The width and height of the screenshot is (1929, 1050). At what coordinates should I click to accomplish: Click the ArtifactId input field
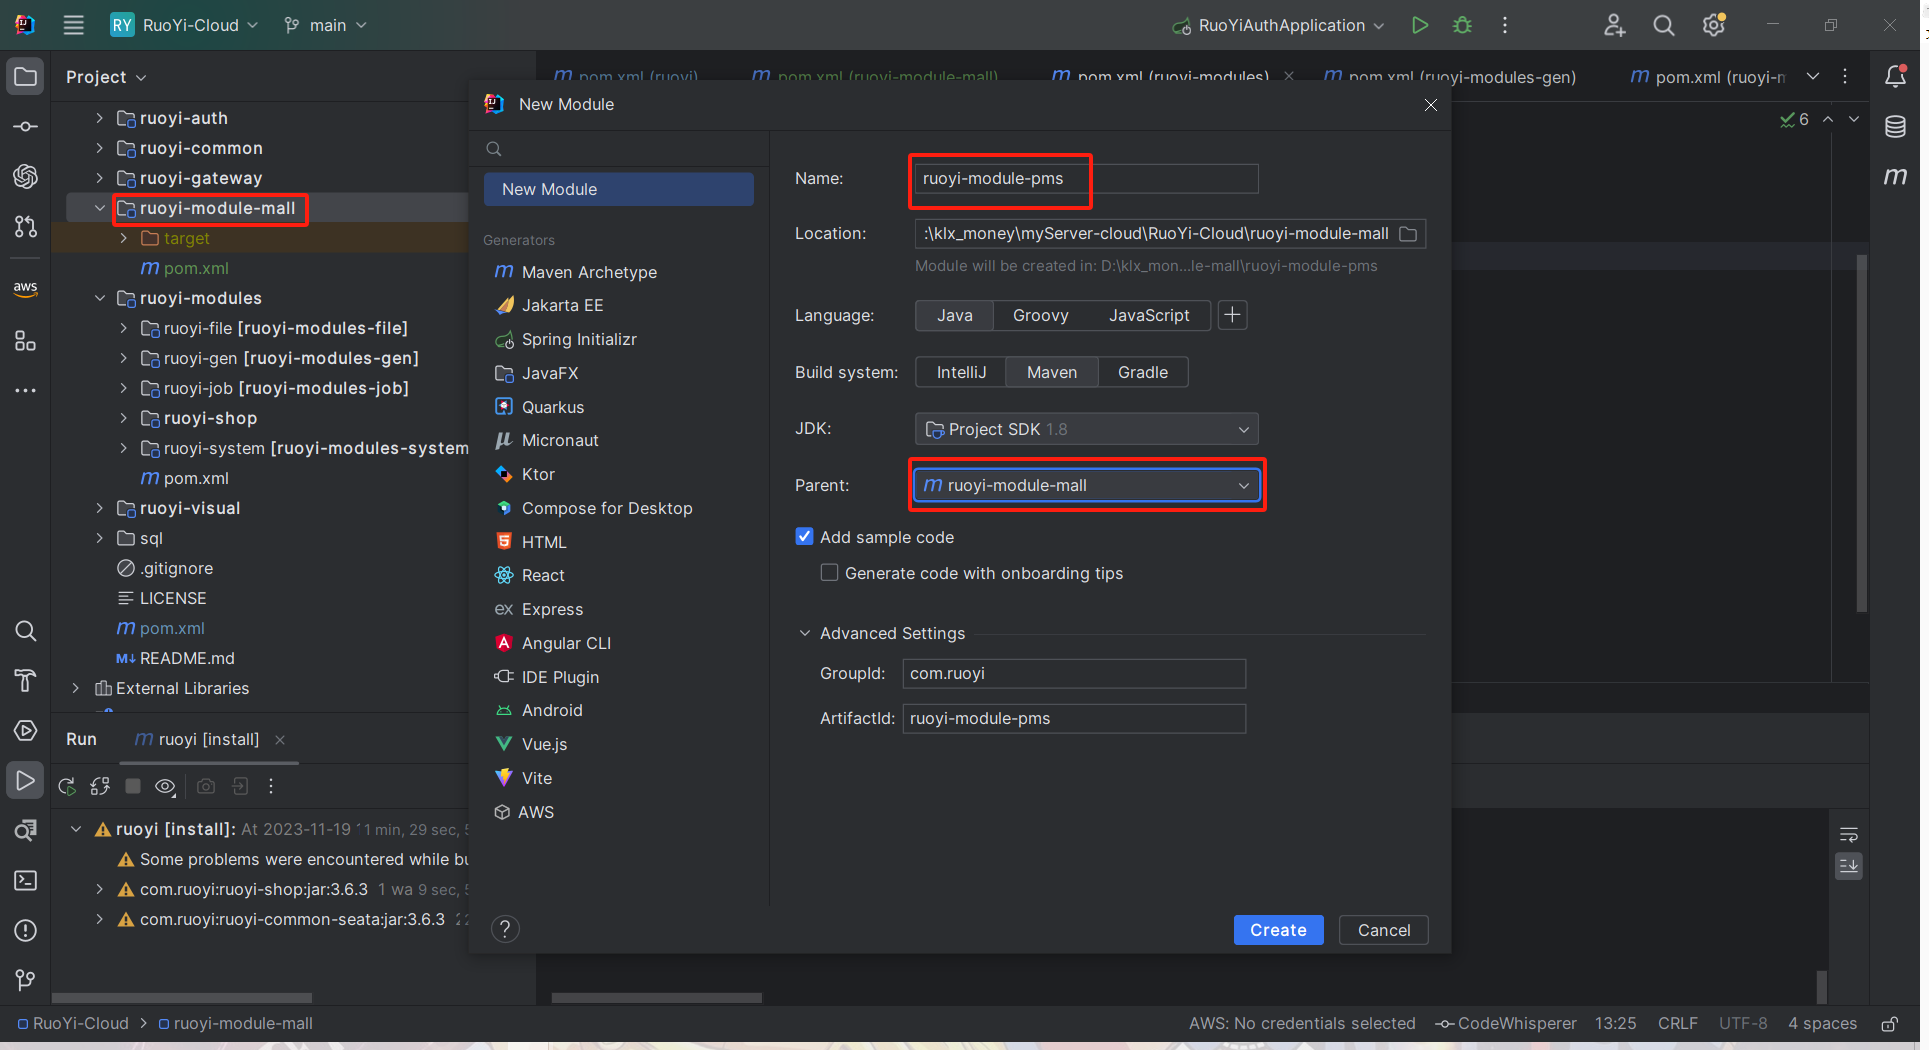(1073, 718)
